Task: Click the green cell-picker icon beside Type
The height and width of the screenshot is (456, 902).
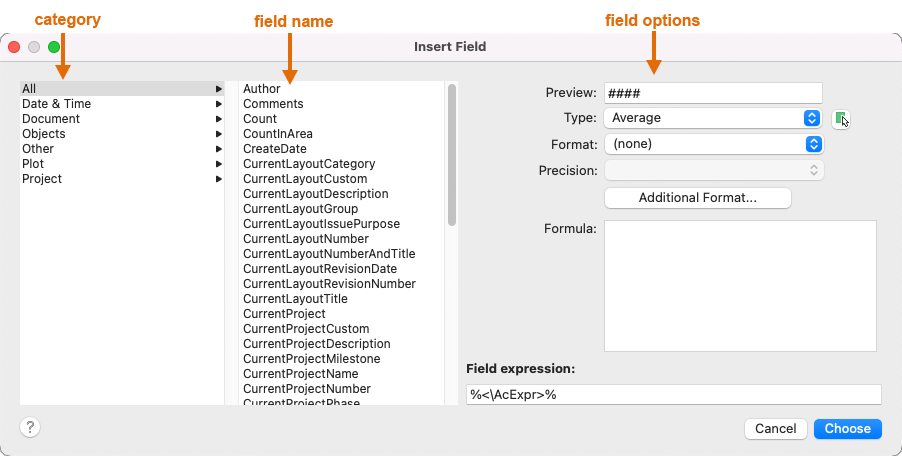Action: point(841,119)
